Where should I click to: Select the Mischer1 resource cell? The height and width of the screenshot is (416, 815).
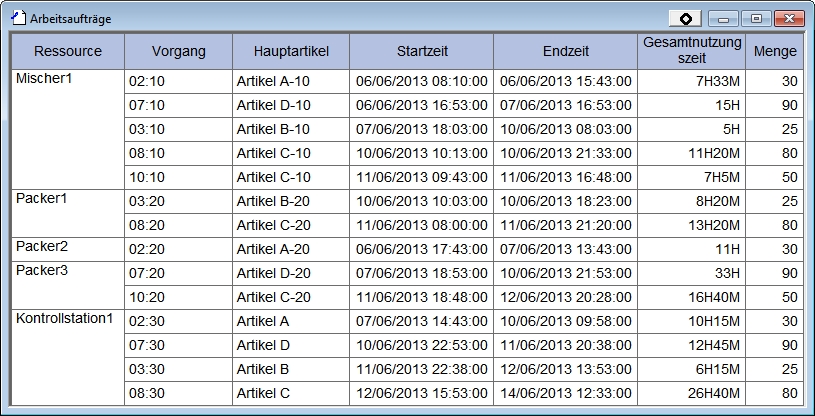tap(67, 128)
